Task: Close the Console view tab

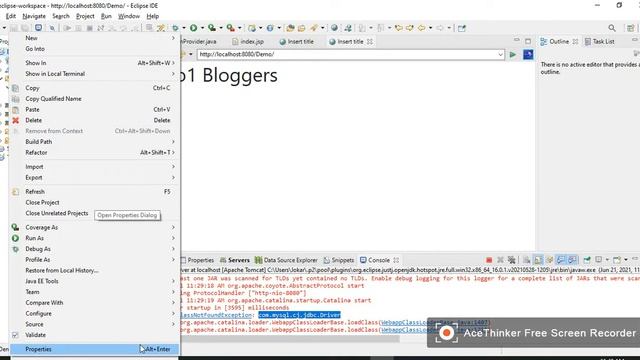Action: pyautogui.click(x=396, y=260)
